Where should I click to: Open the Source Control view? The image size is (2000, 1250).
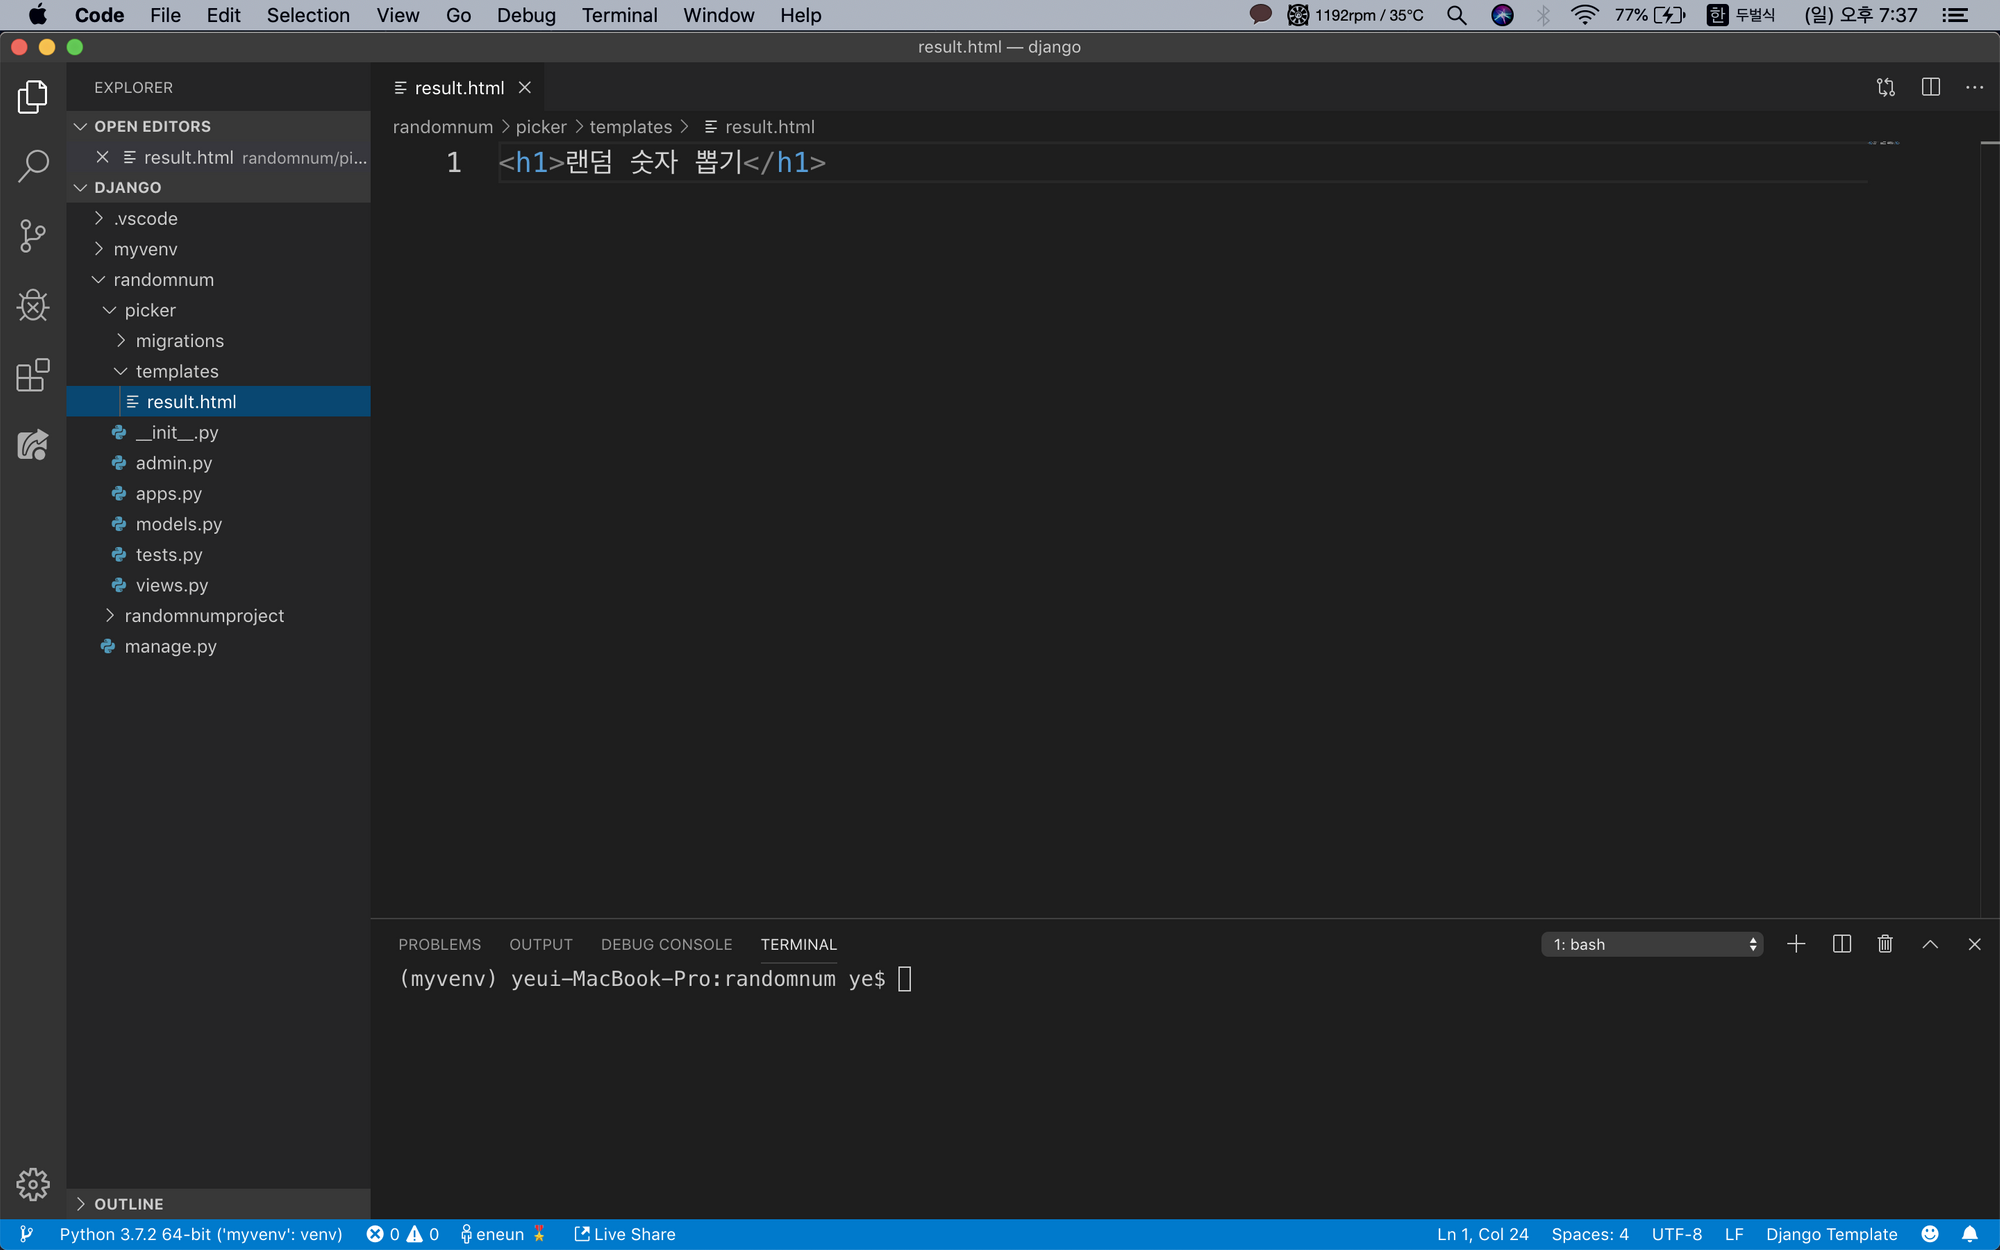[x=33, y=236]
